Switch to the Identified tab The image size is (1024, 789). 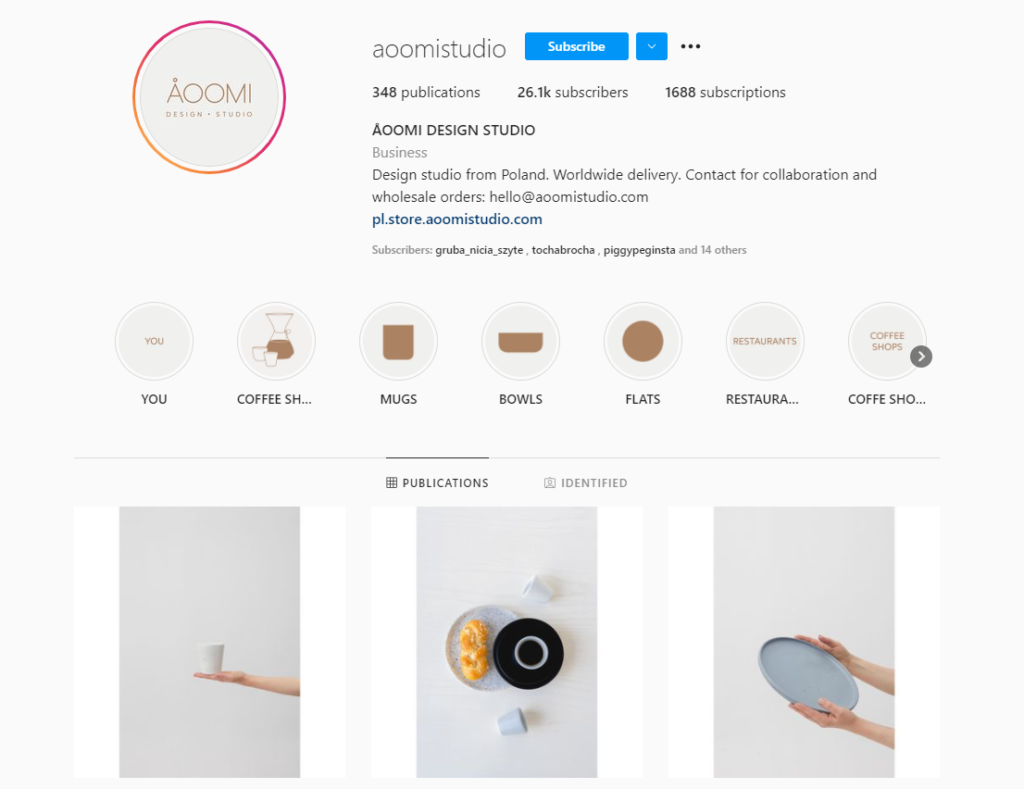(x=586, y=483)
